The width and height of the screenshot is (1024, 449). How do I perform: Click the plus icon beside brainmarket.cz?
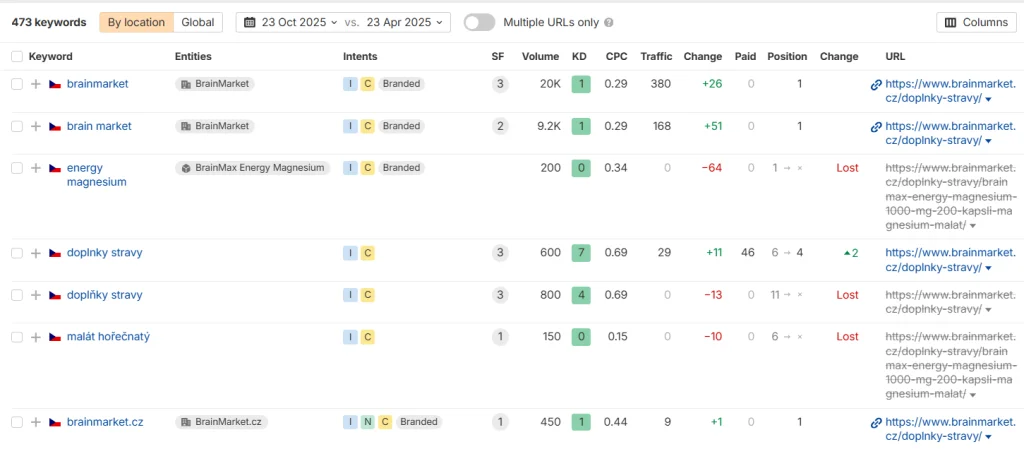tap(36, 422)
